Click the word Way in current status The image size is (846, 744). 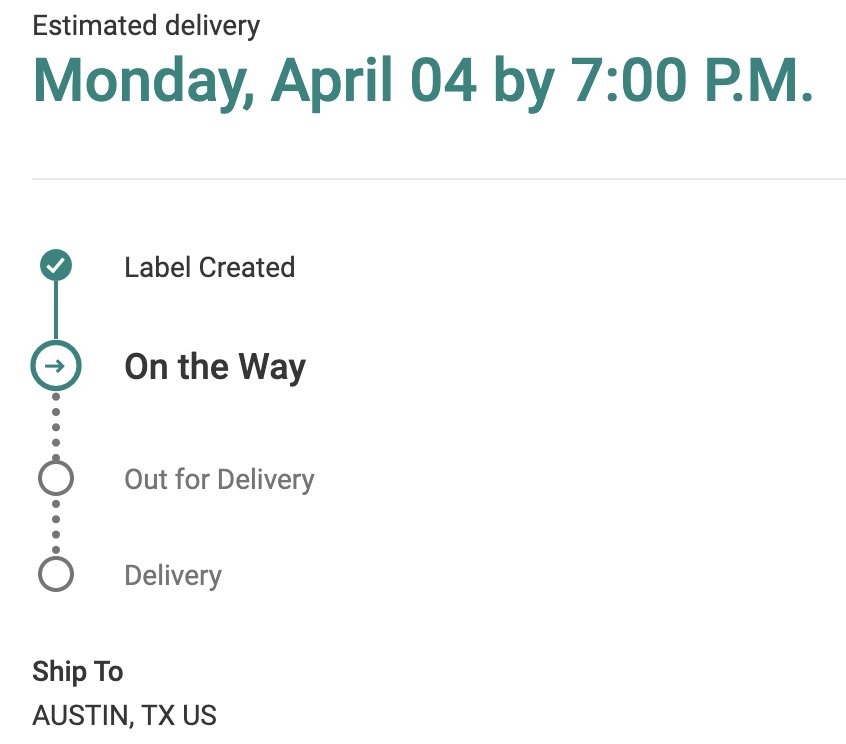point(272,367)
